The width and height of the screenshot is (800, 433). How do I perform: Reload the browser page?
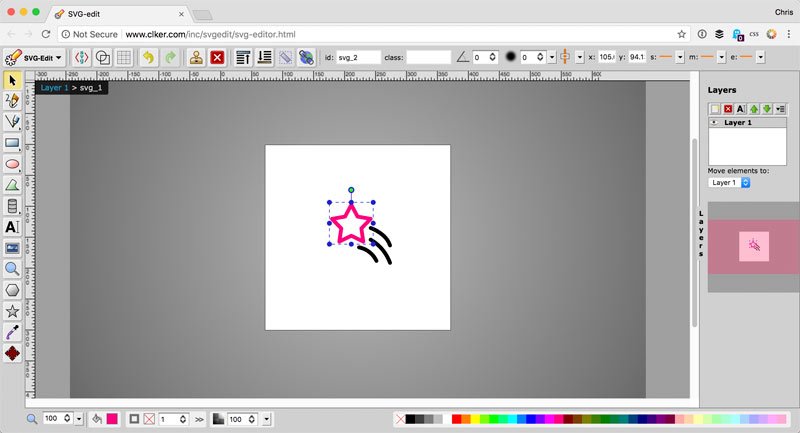[x=46, y=34]
